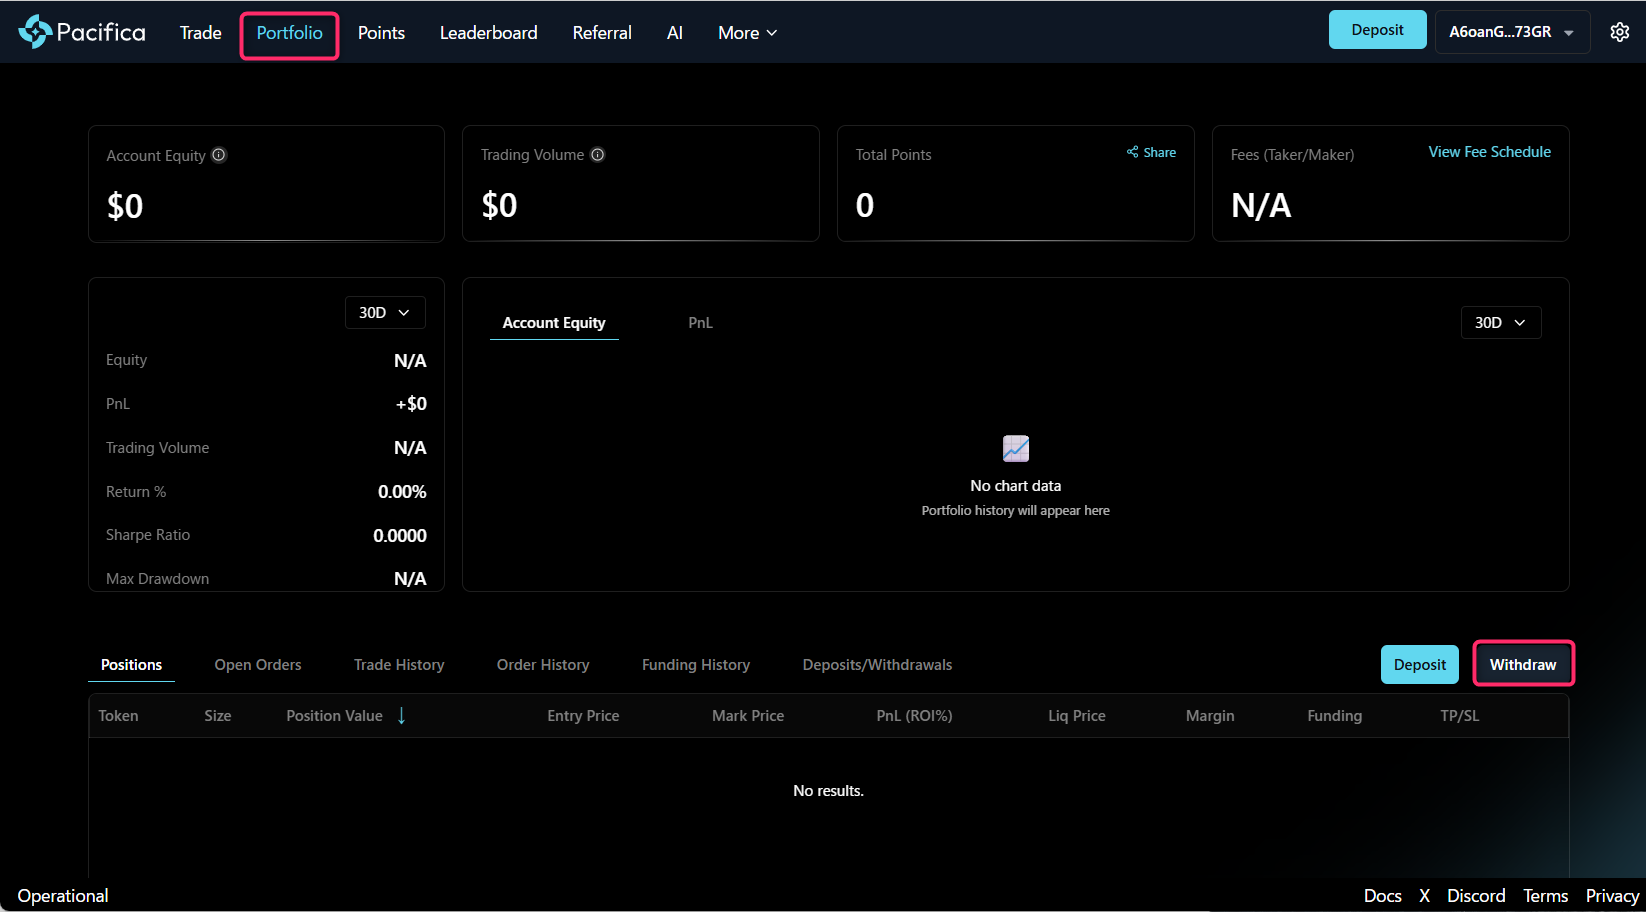Click the Trading Volume info icon
1646x912 pixels.
(x=597, y=155)
